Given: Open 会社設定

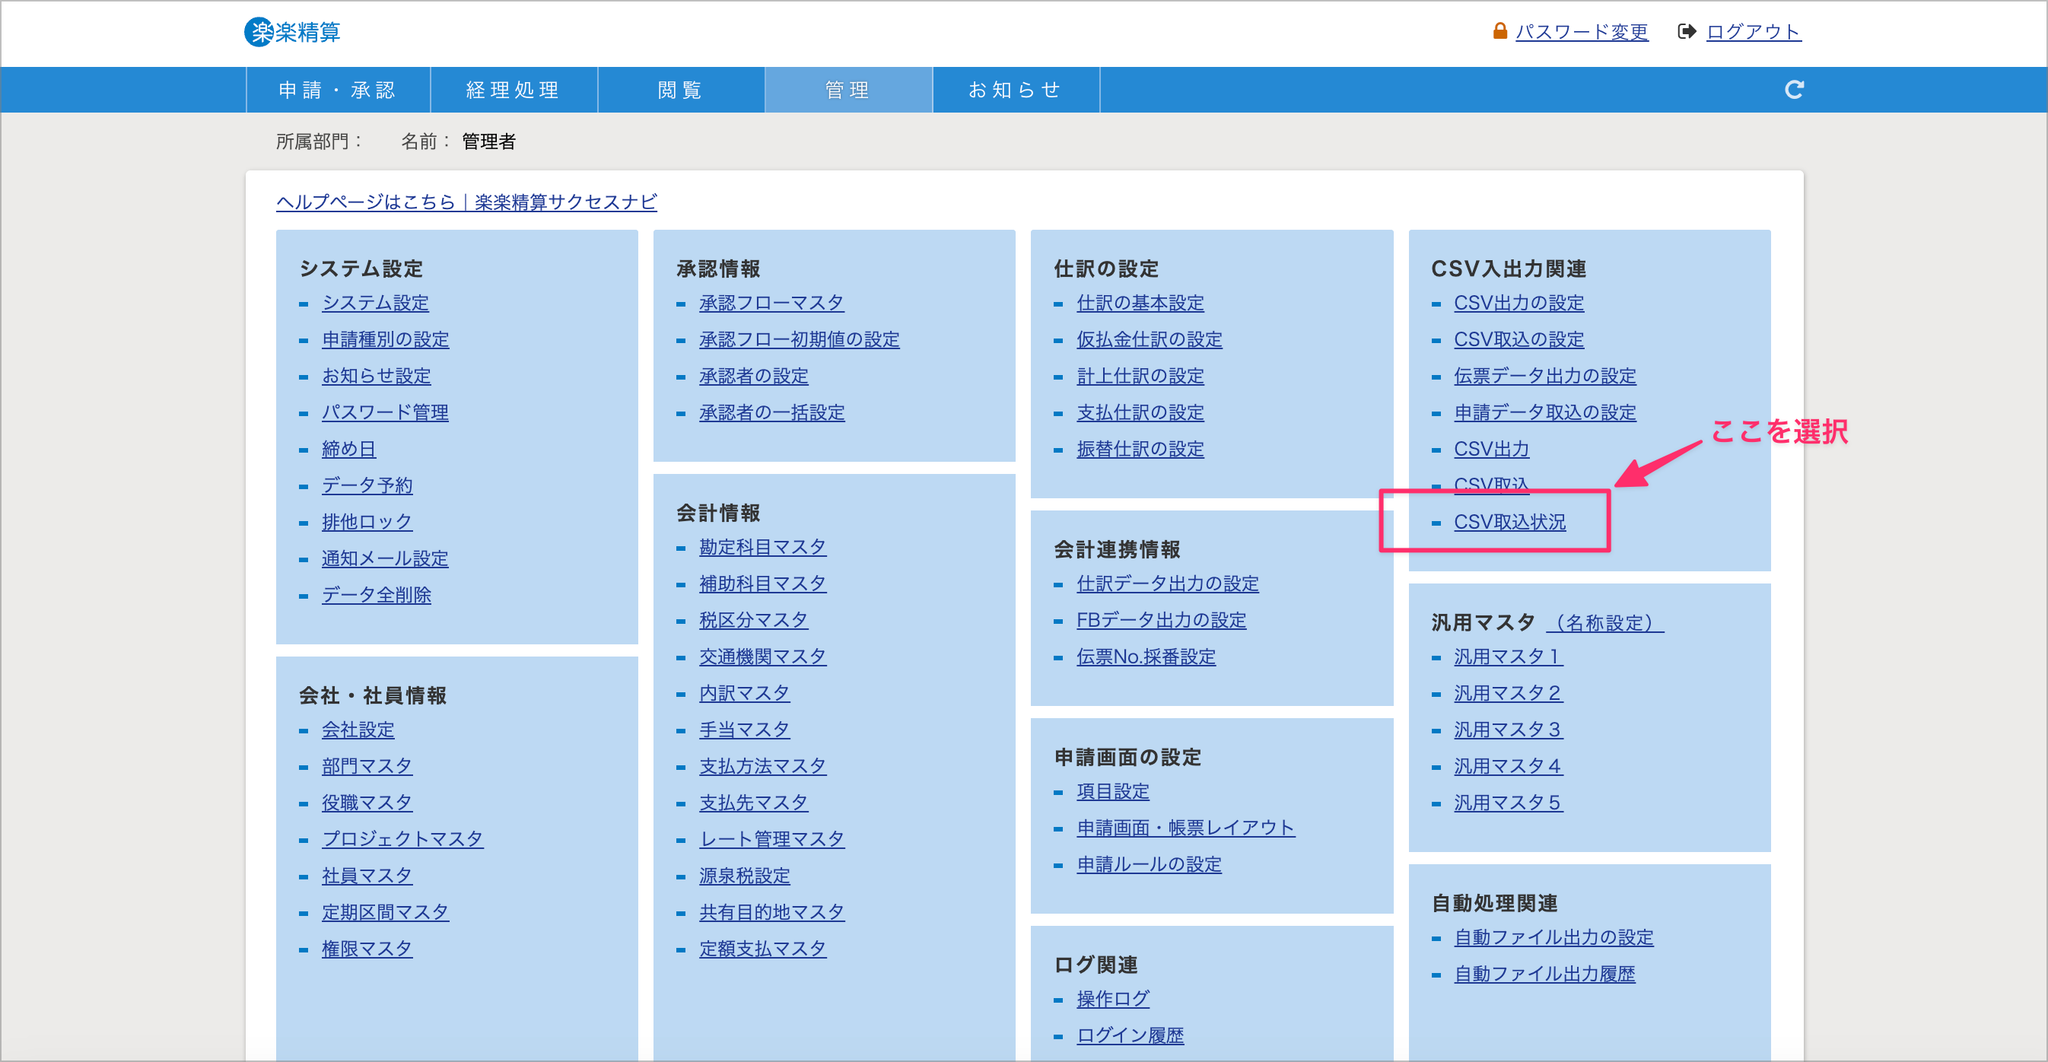Looking at the screenshot, I should (x=358, y=730).
